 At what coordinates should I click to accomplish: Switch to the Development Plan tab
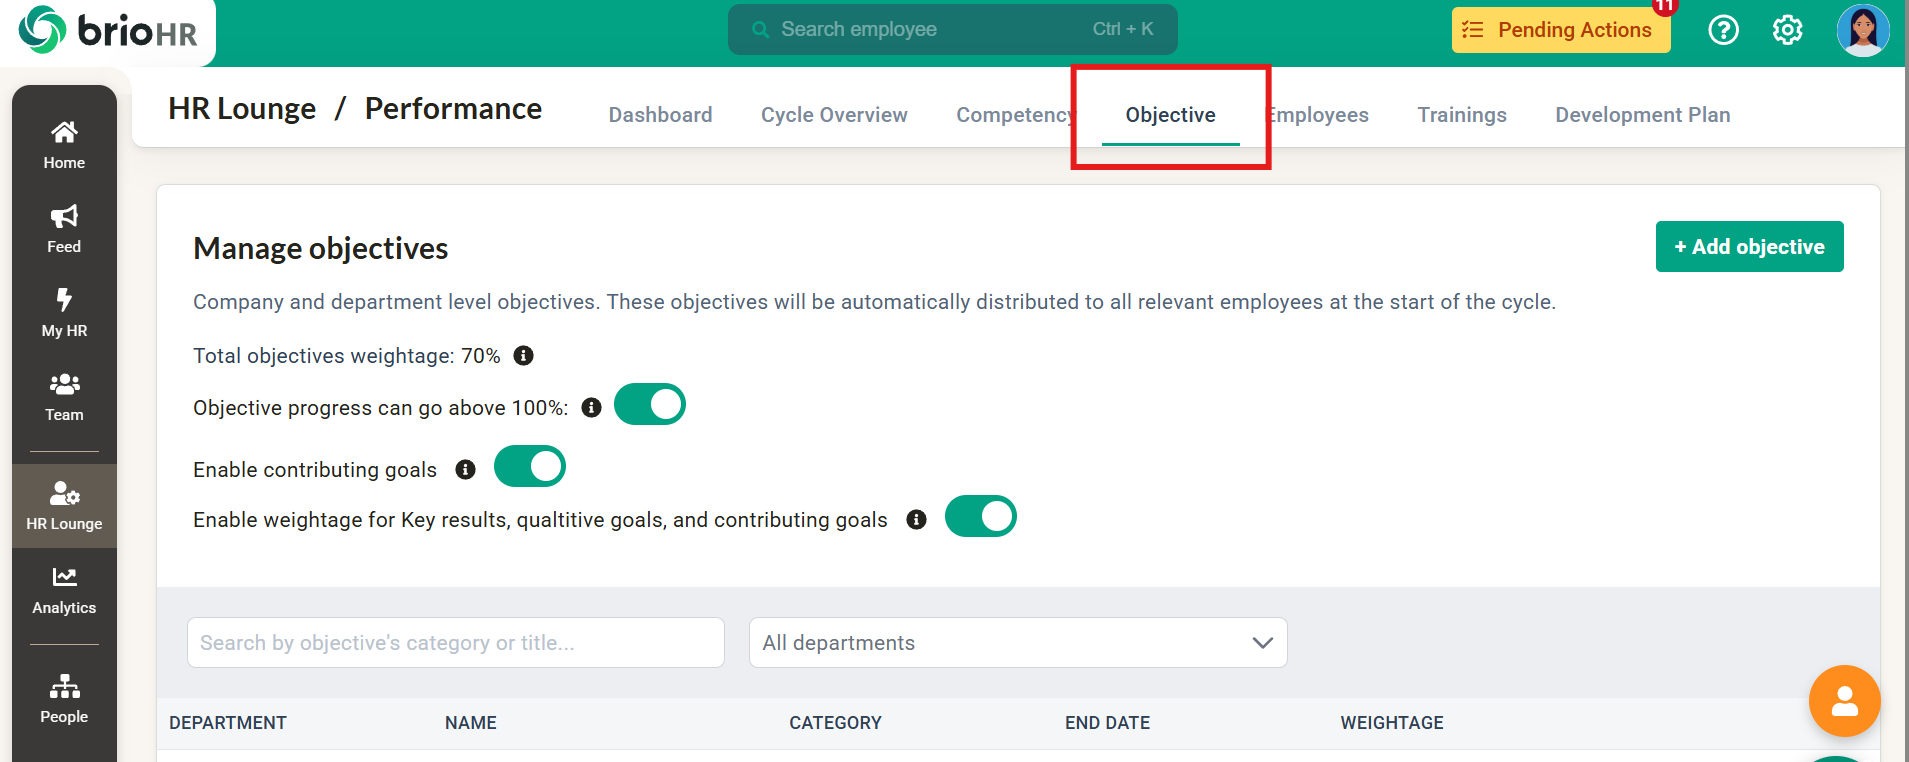tap(1642, 115)
